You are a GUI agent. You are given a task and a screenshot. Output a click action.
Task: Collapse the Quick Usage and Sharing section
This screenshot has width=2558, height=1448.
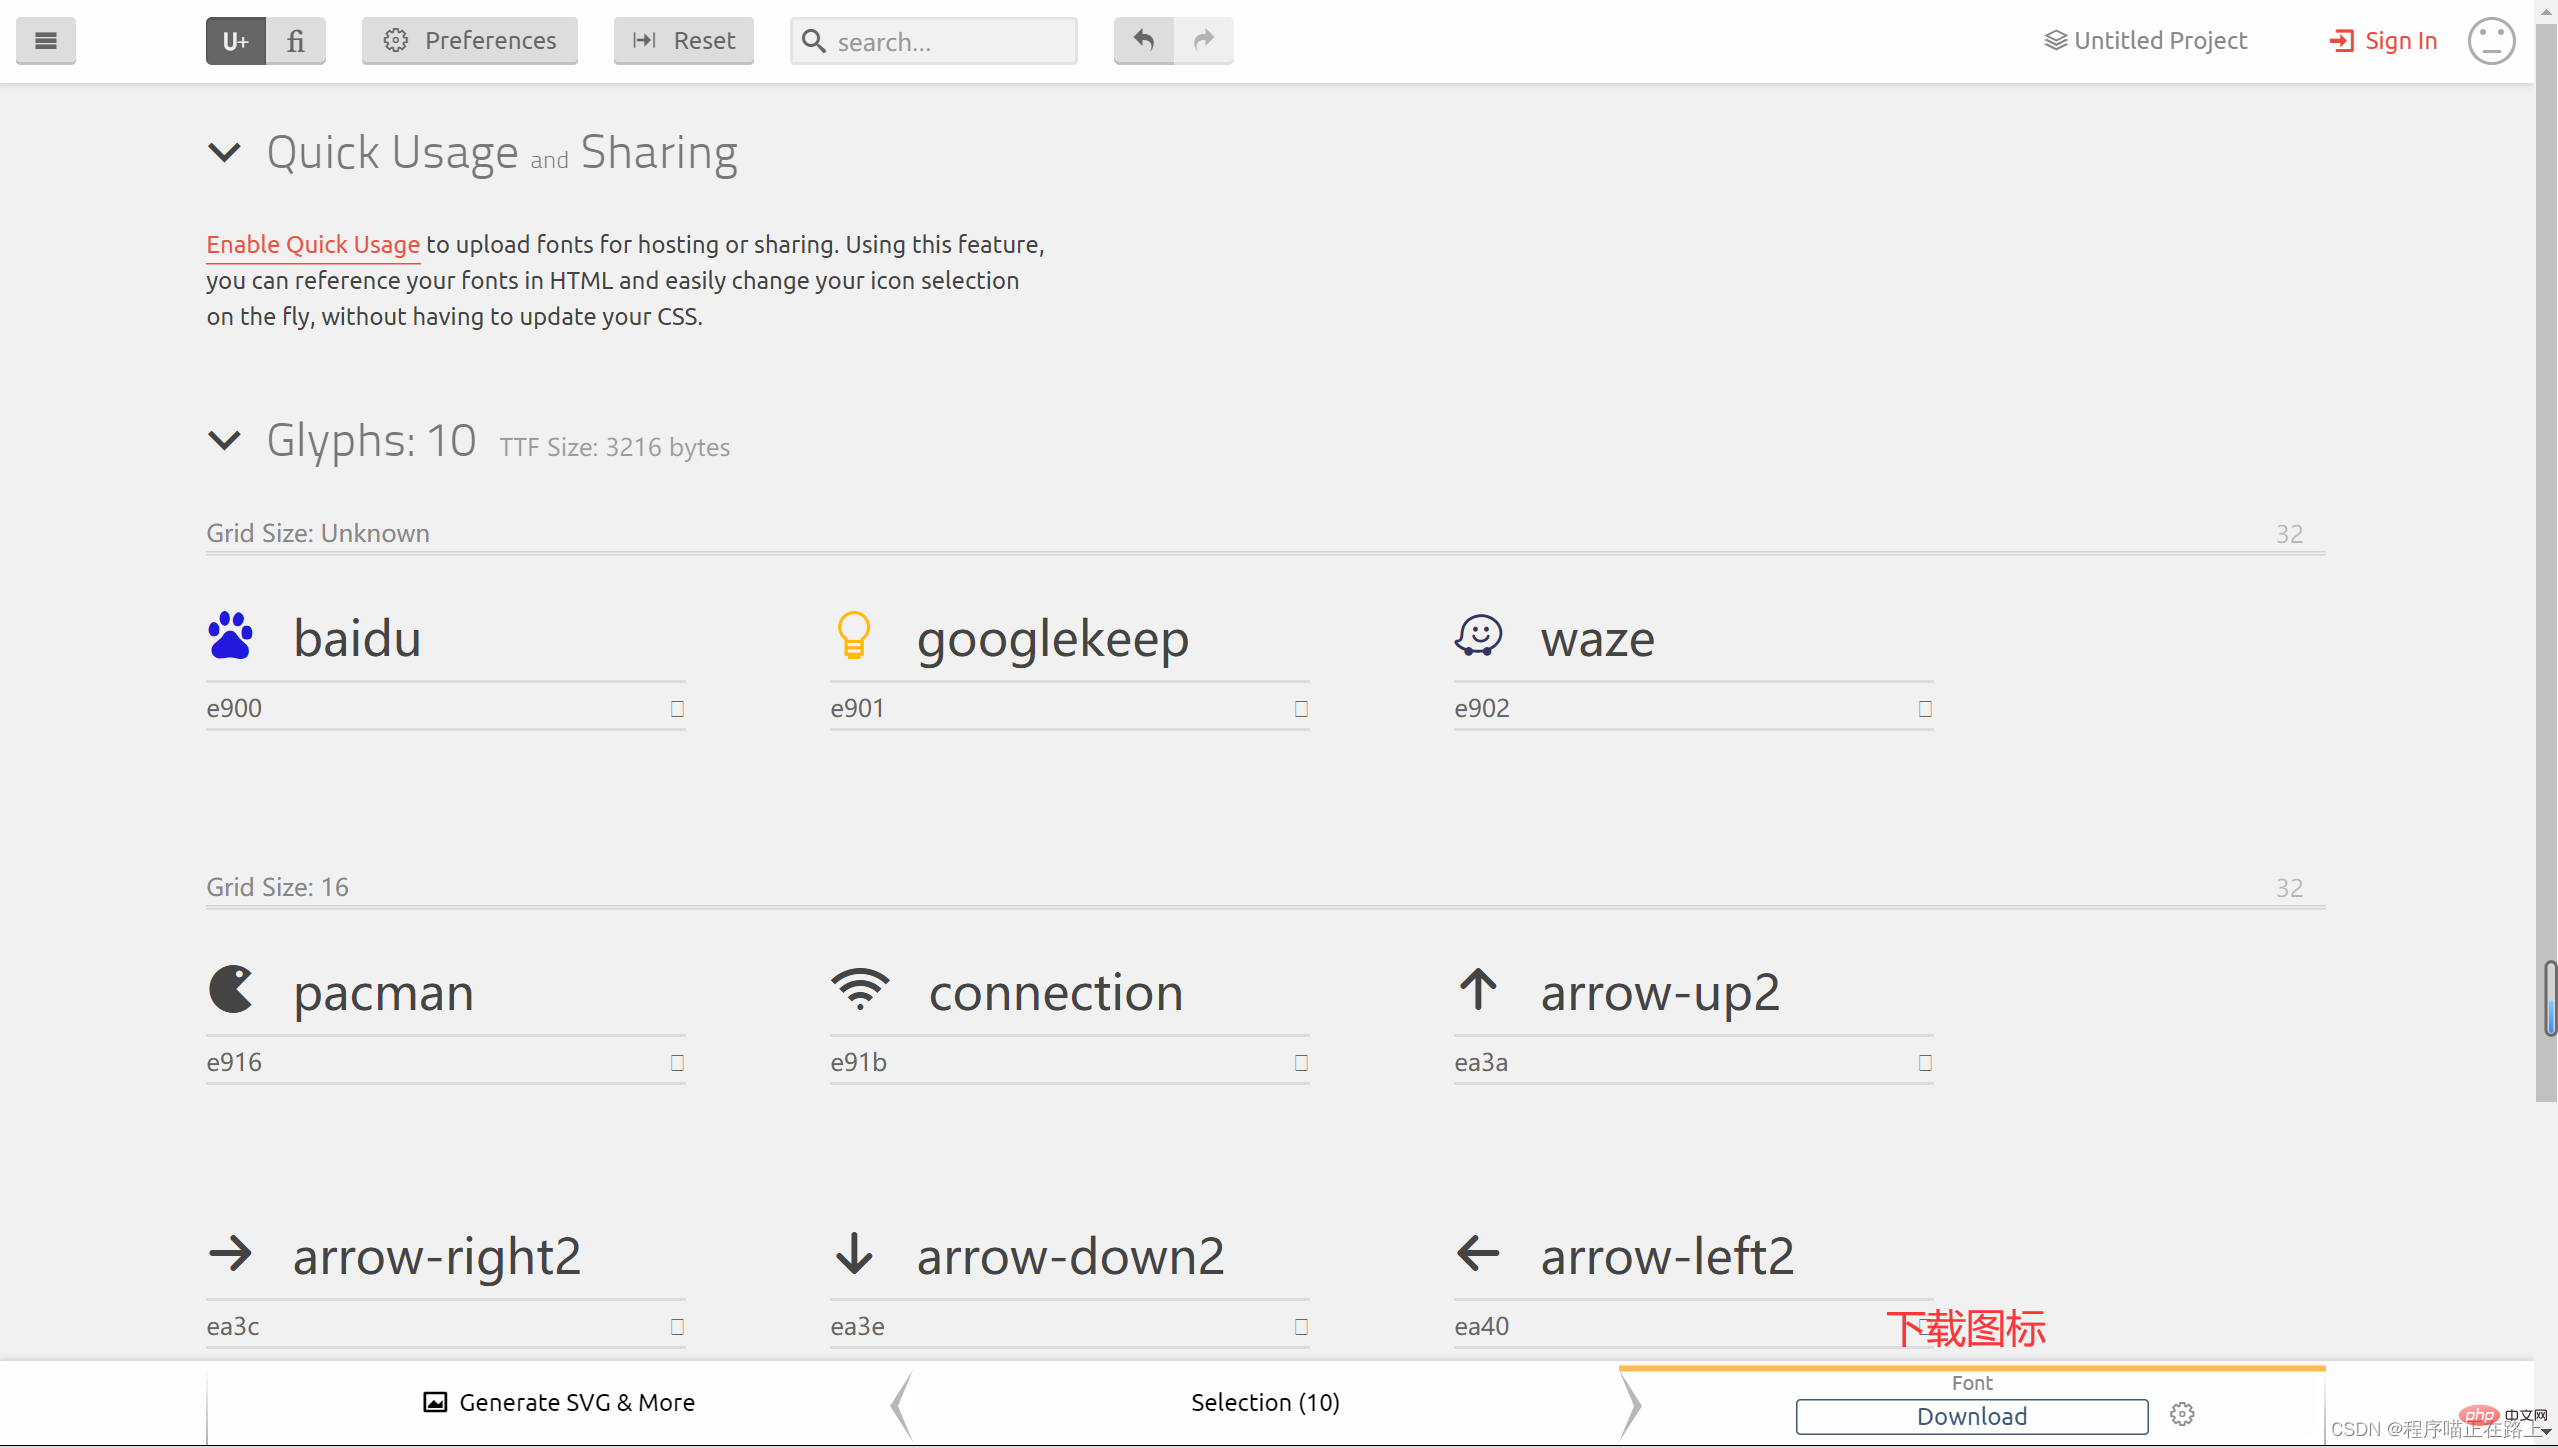223,151
